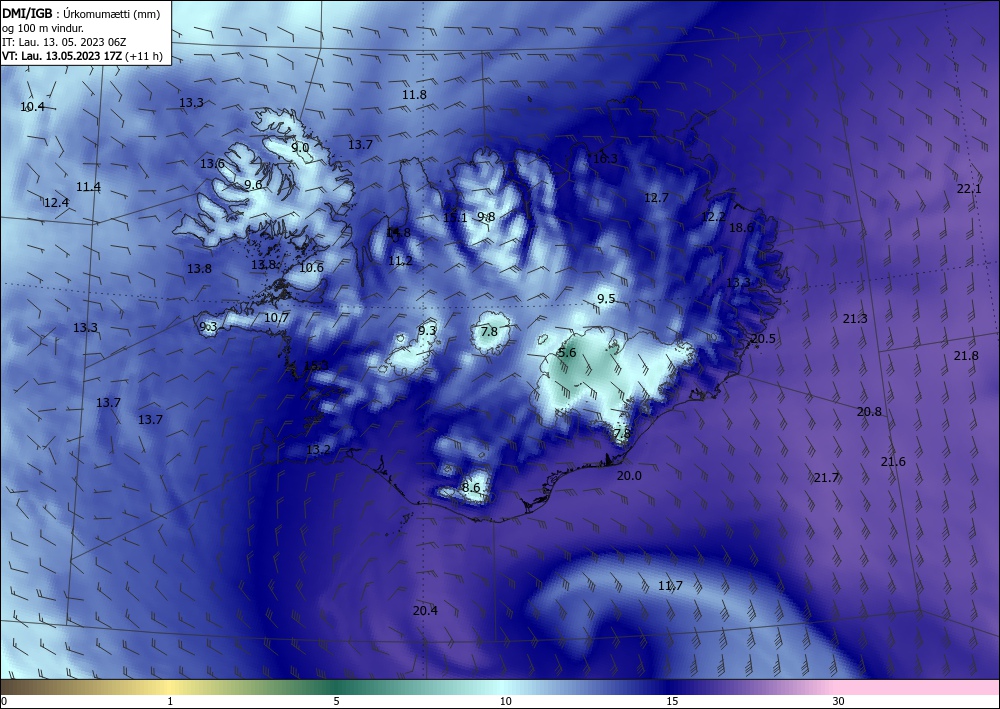The width and height of the screenshot is (1000, 709).
Task: Click the map value 22.1
Action: [x=969, y=189]
